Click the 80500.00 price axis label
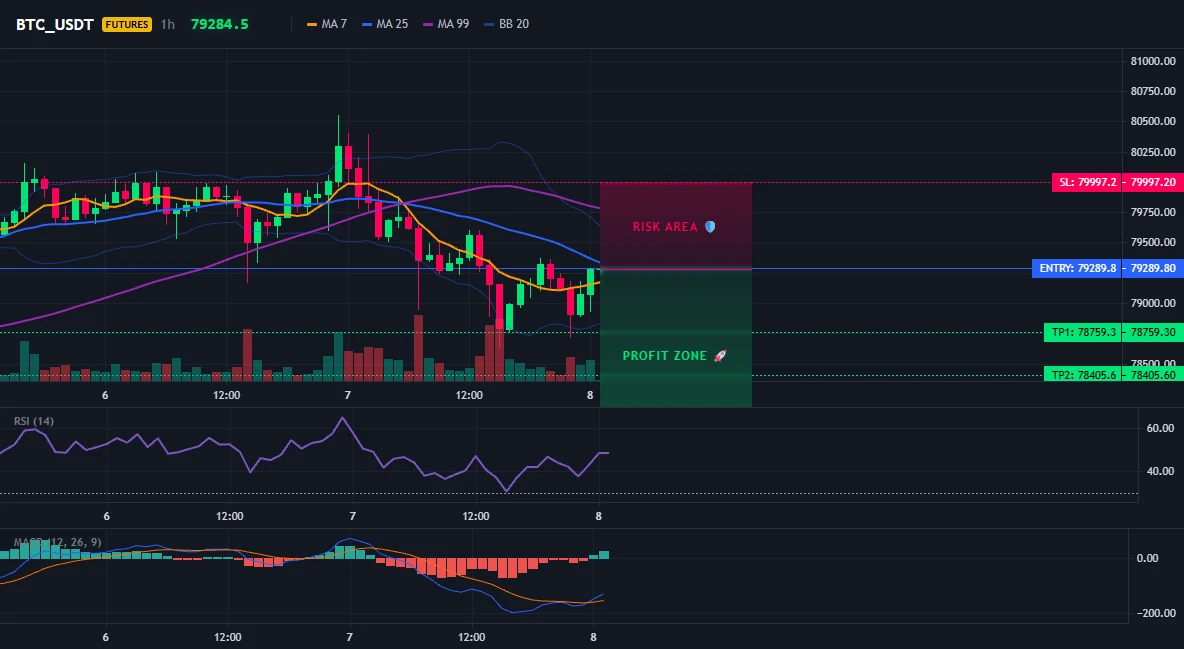 [x=1153, y=122]
